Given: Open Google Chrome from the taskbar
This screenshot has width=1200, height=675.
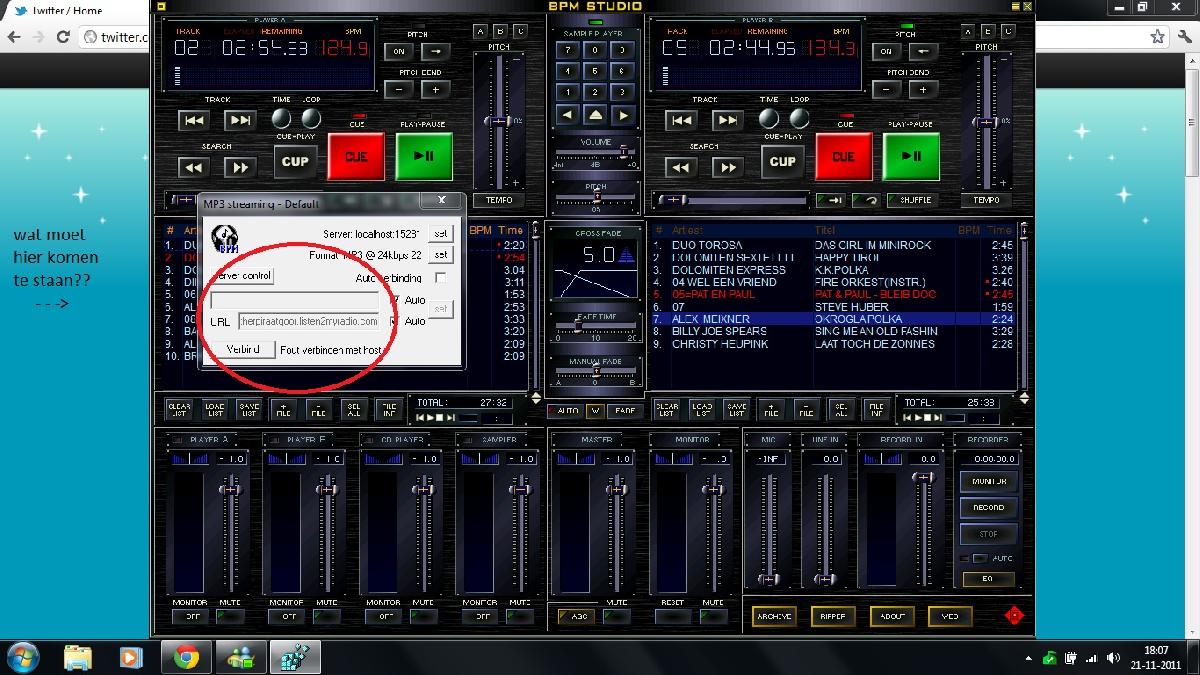Looking at the screenshot, I should pyautogui.click(x=186, y=657).
